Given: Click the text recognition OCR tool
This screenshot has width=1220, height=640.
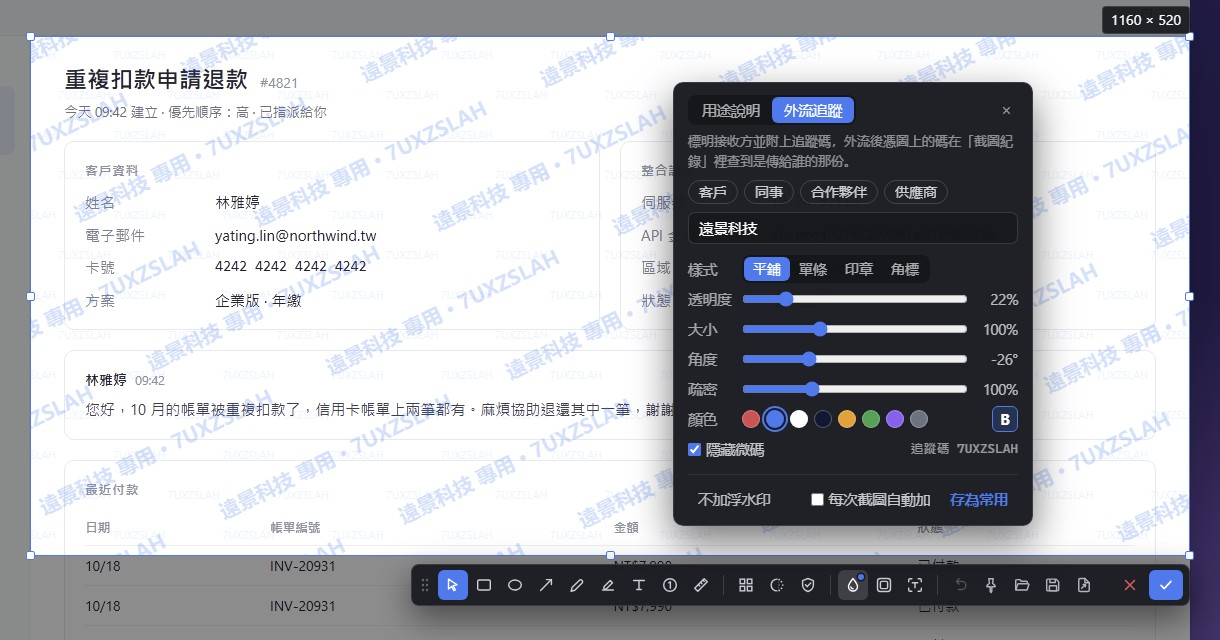Looking at the screenshot, I should [915, 585].
